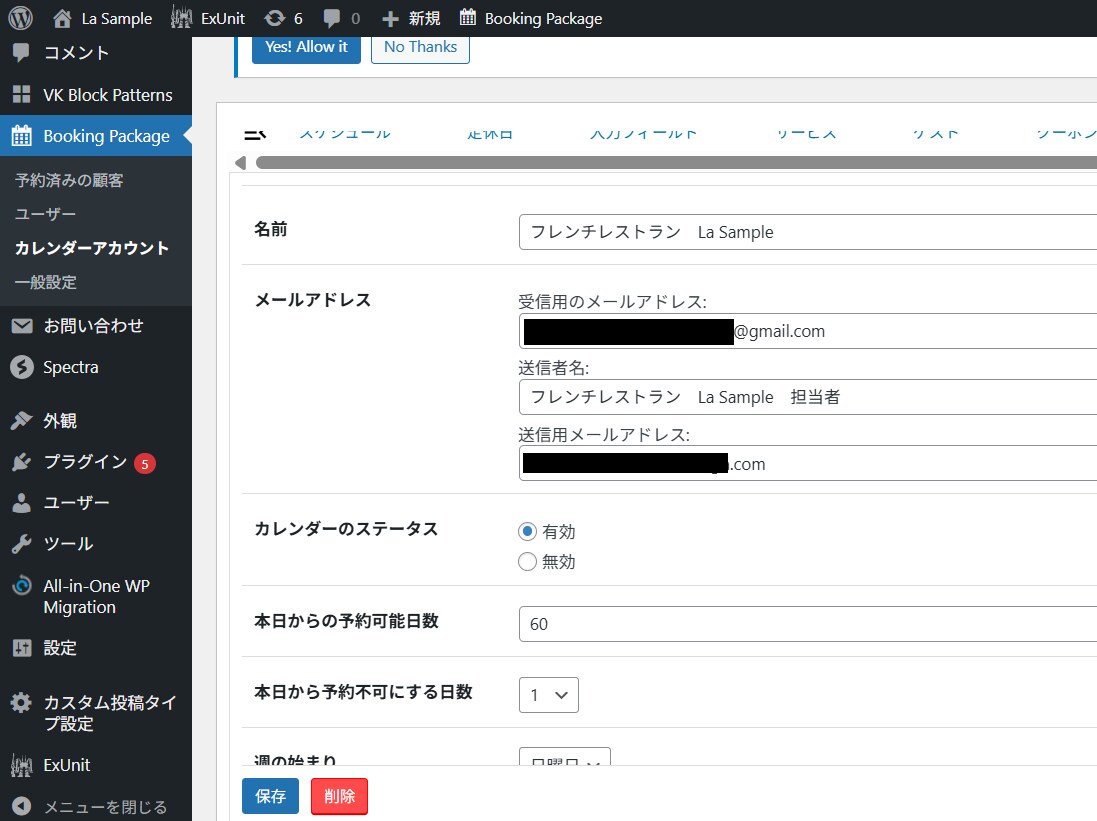The width and height of the screenshot is (1097, 821).
Task: Open All-in-One WP Migration menu
Action: click(x=96, y=596)
